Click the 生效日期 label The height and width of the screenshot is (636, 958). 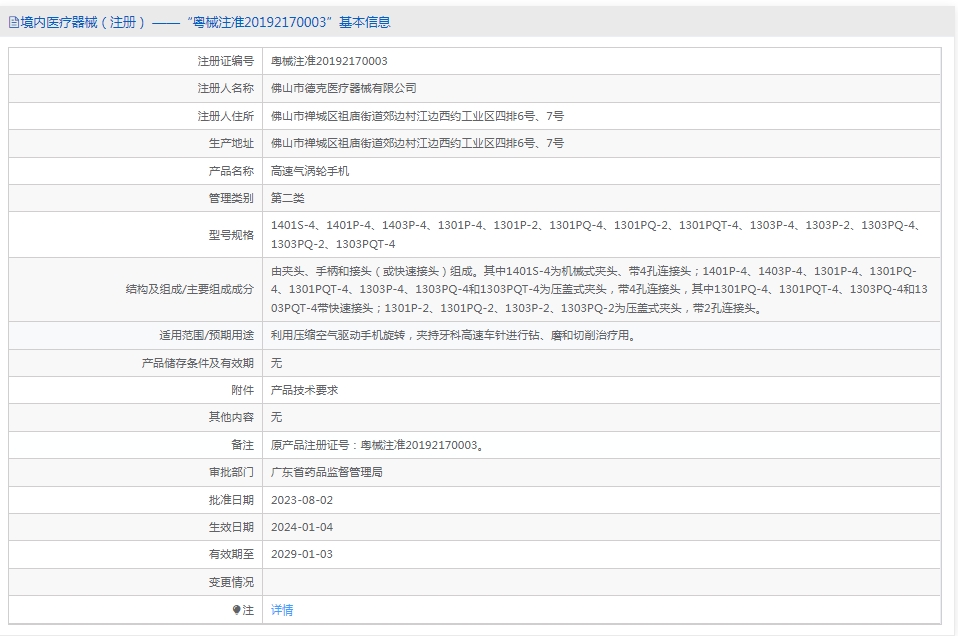(x=231, y=527)
